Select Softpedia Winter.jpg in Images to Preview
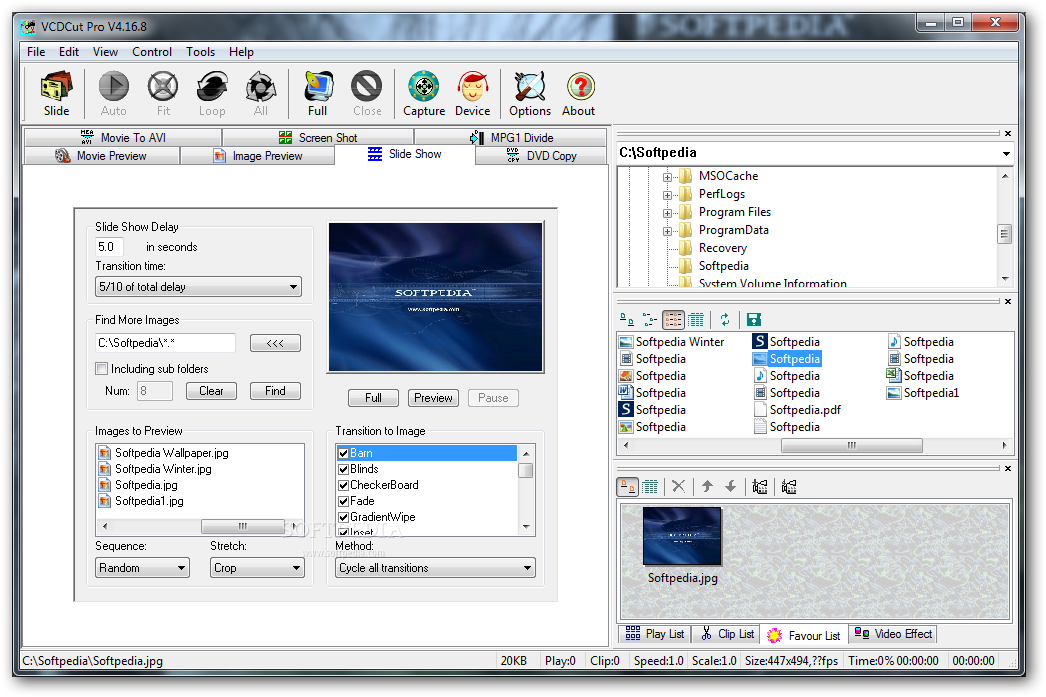 coord(163,469)
